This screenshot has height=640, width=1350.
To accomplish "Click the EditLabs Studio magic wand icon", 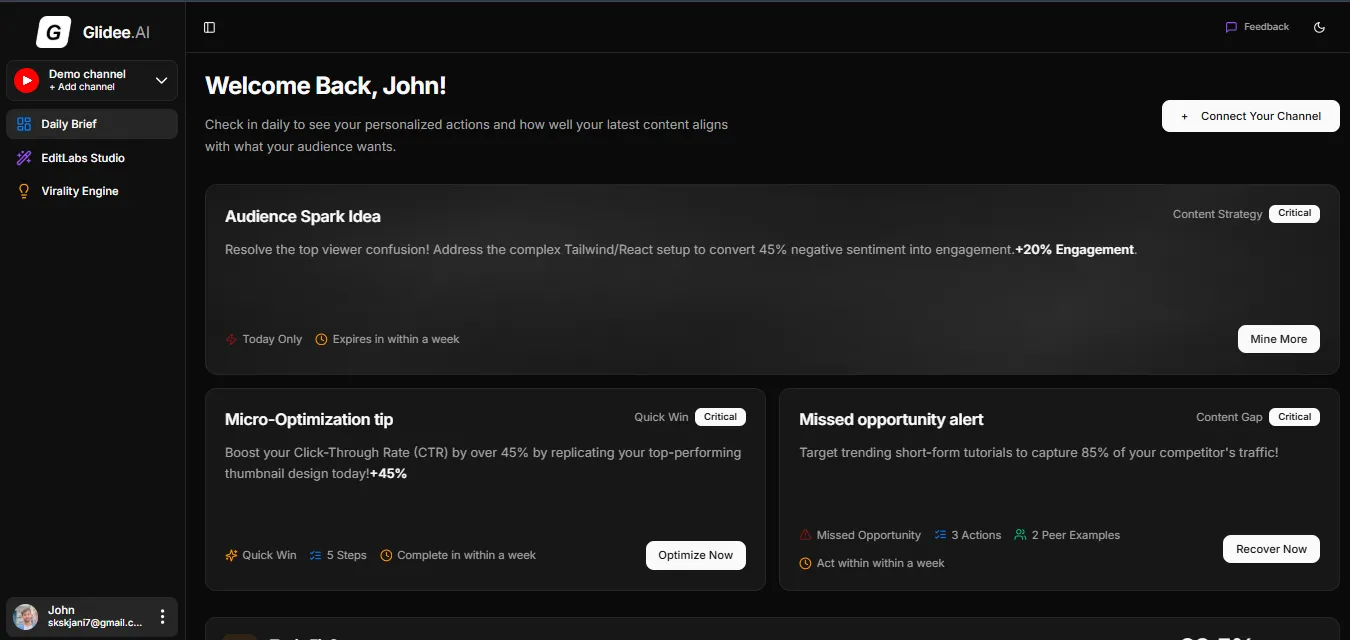I will pyautogui.click(x=23, y=157).
